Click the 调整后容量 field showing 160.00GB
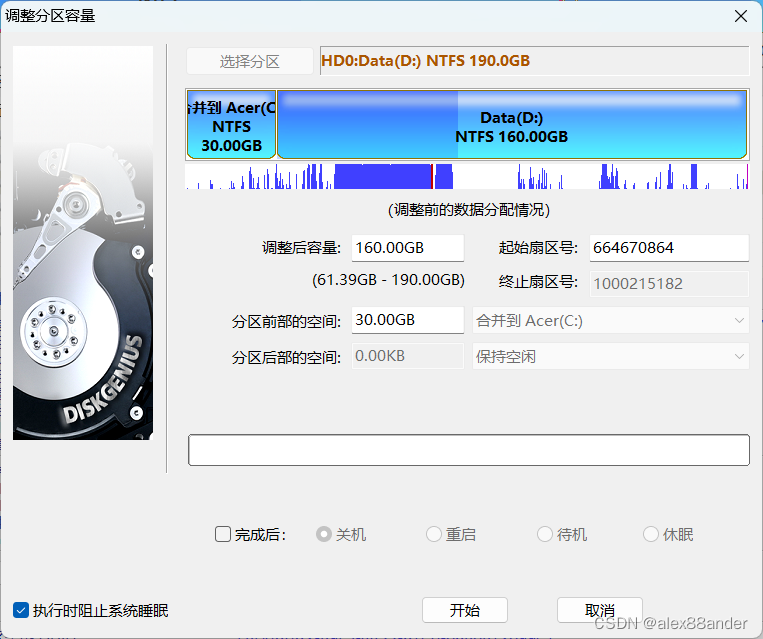The width and height of the screenshot is (763, 639). pyautogui.click(x=408, y=248)
